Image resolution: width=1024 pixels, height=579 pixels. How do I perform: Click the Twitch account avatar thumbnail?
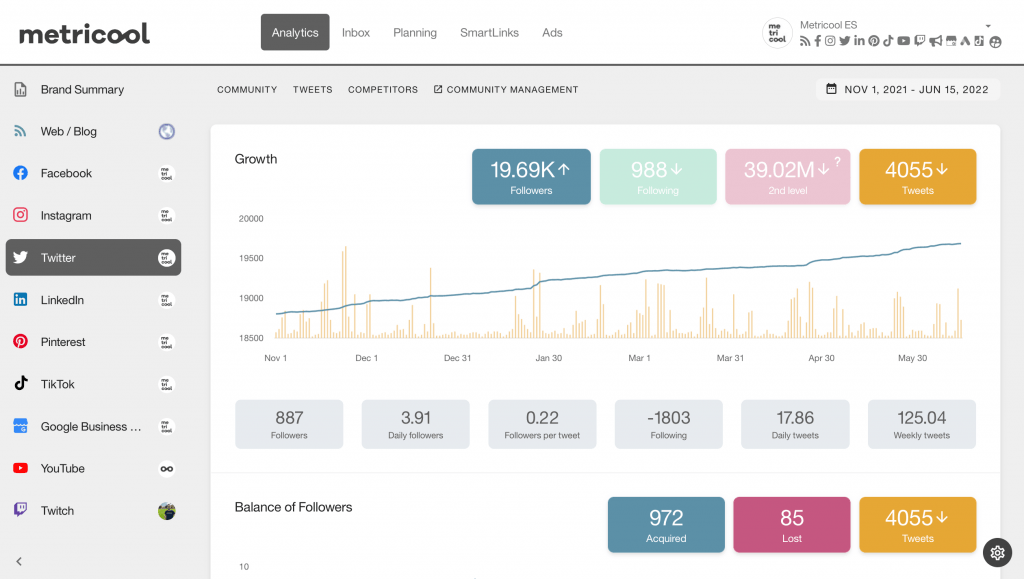tap(167, 510)
